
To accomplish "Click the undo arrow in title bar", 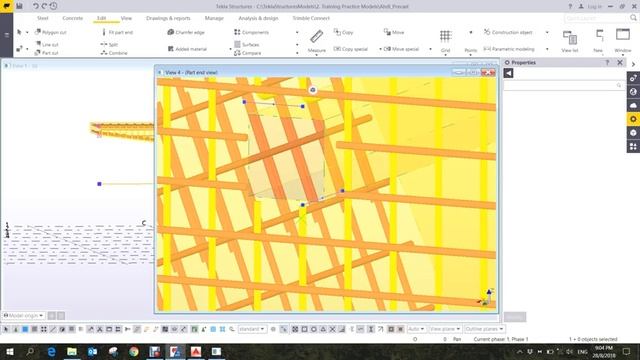I will [36, 6].
